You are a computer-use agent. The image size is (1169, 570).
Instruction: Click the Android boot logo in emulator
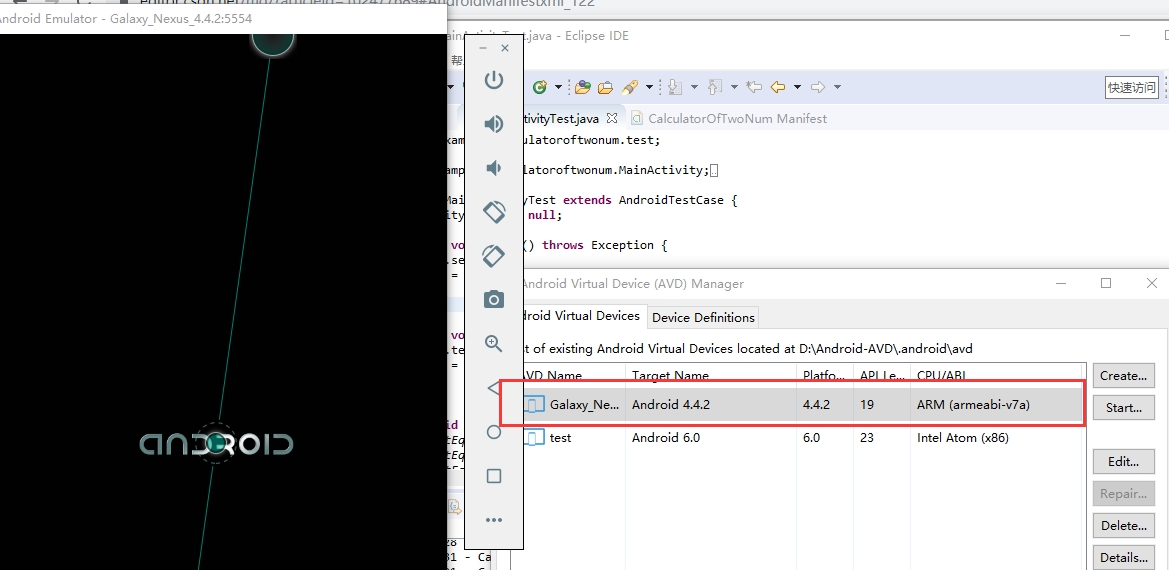point(216,444)
